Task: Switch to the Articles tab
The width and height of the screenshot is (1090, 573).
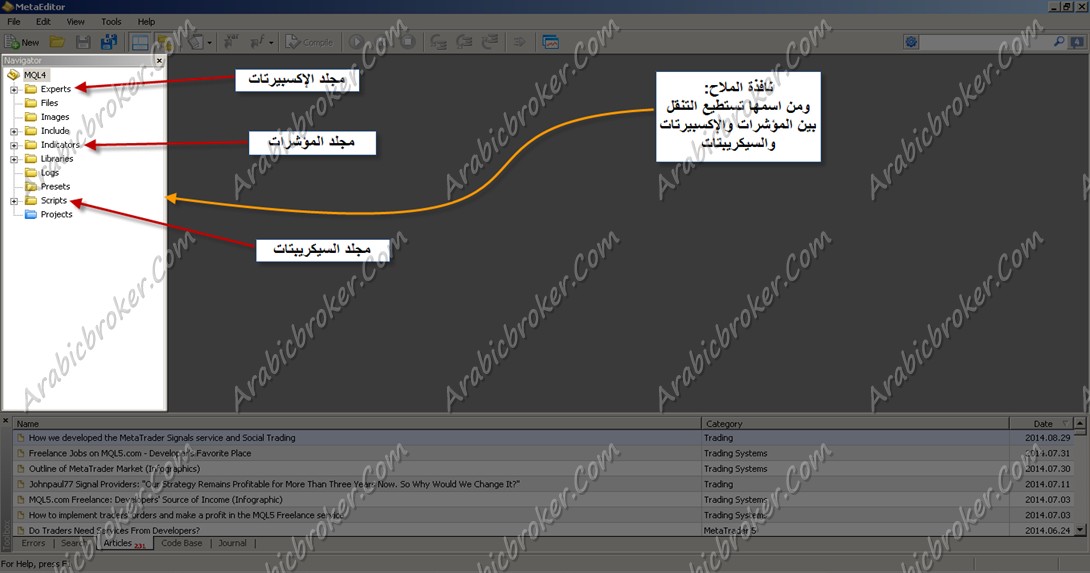Action: coord(124,543)
